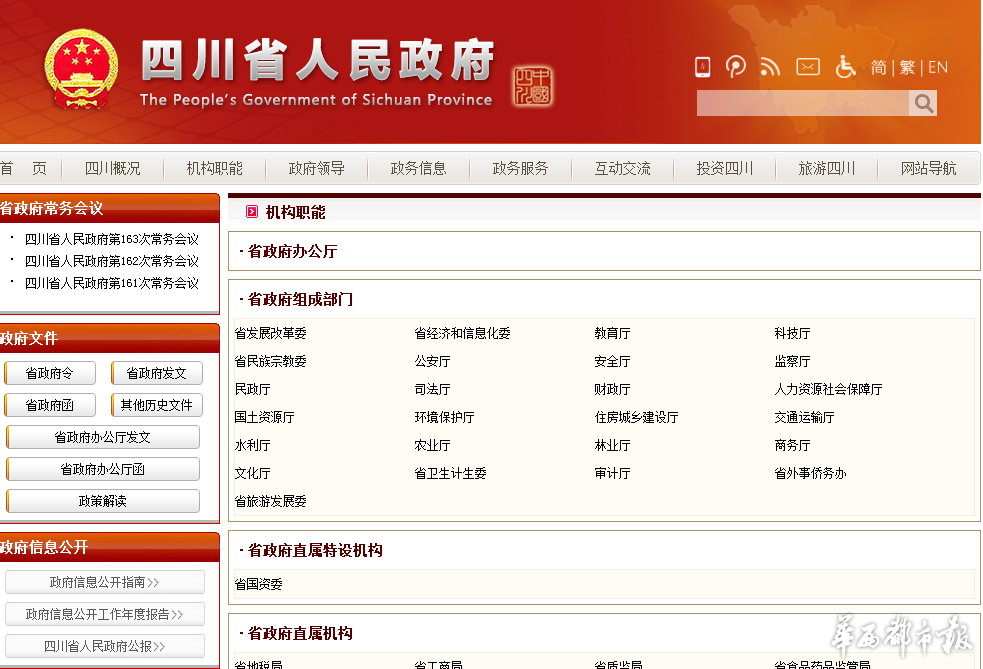Viewport: 983px width, 669px height.
Task: Click the 省政府令 button
Action: click(x=50, y=373)
